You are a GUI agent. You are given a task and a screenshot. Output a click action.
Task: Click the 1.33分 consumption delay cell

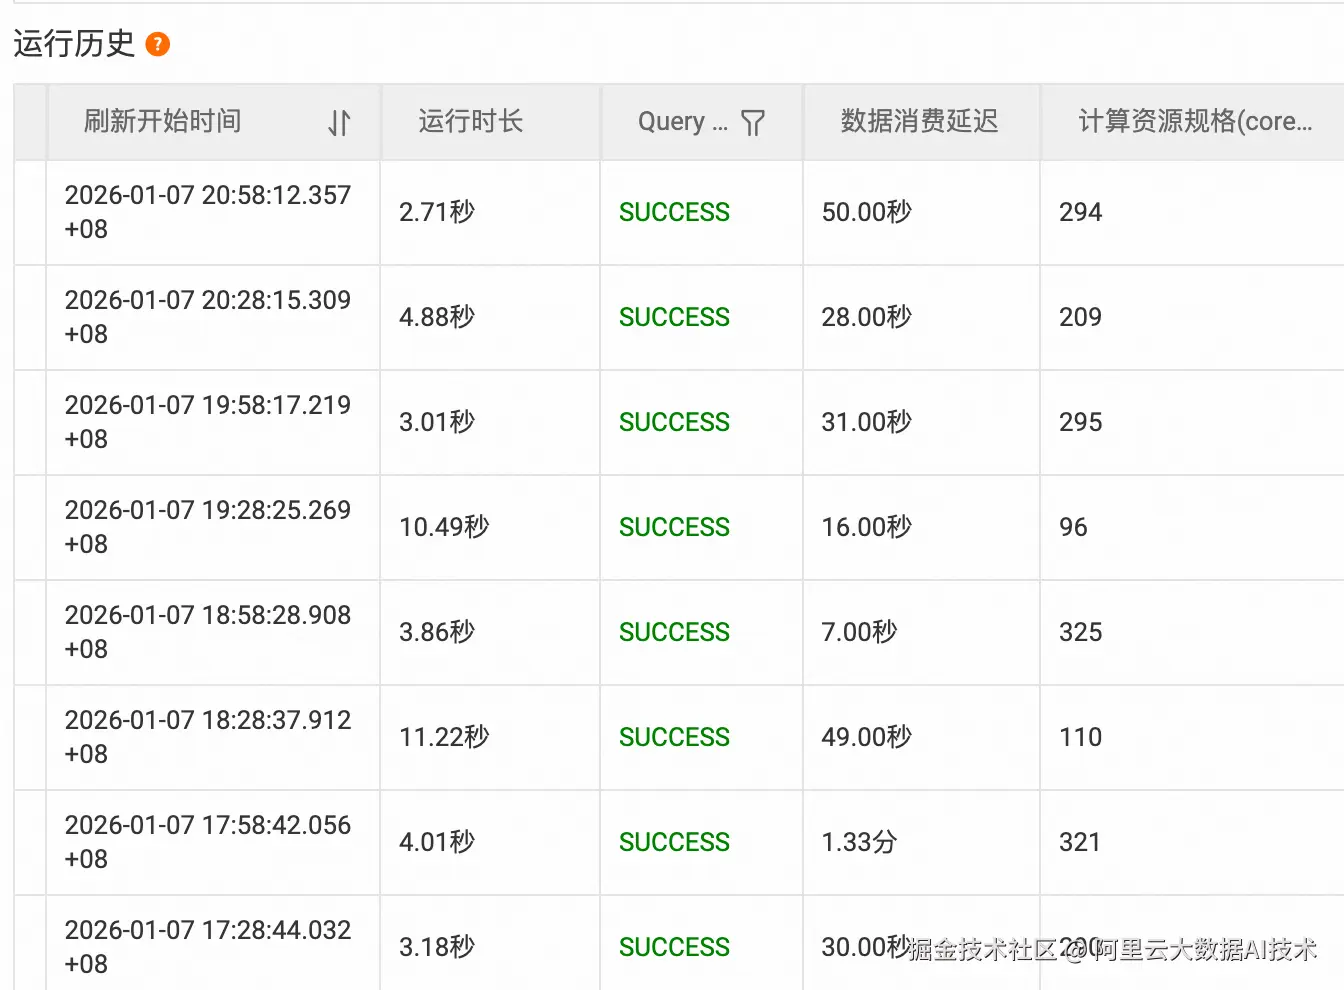[x=859, y=842]
